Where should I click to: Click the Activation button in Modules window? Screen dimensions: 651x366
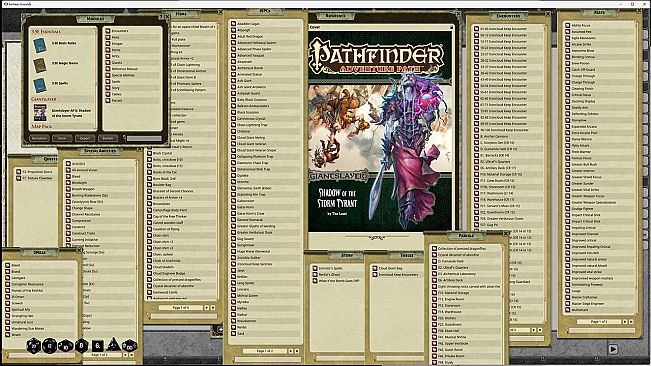coord(39,138)
